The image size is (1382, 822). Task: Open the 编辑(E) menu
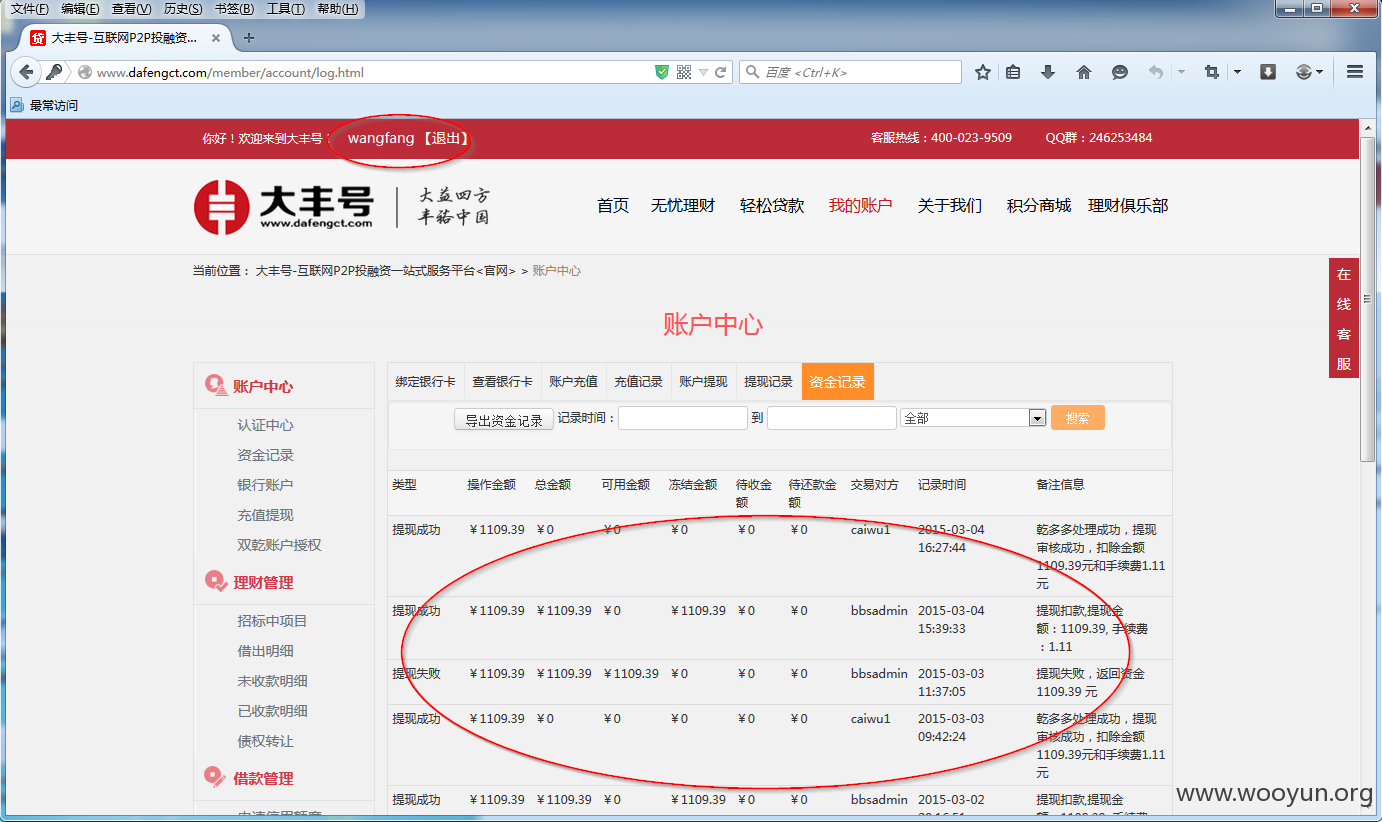pyautogui.click(x=80, y=9)
